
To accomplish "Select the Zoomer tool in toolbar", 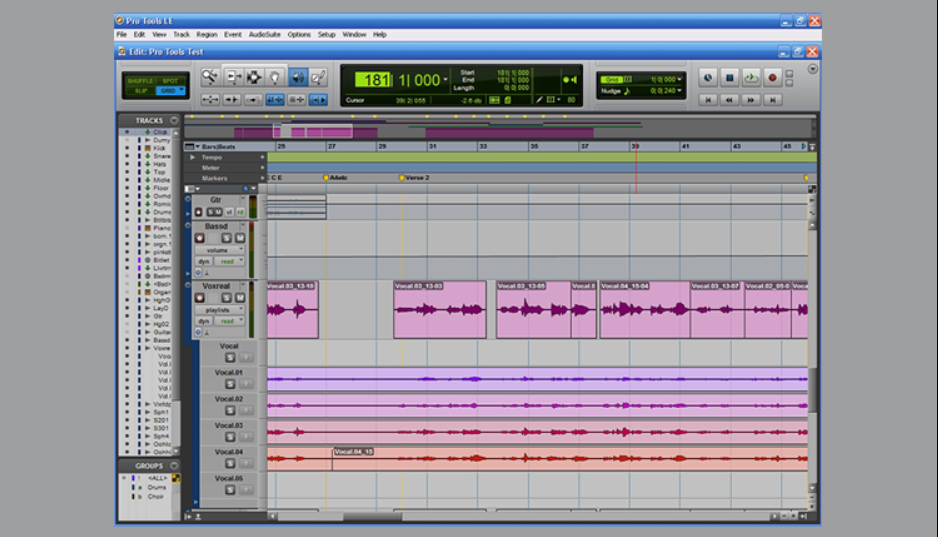I will [x=210, y=77].
